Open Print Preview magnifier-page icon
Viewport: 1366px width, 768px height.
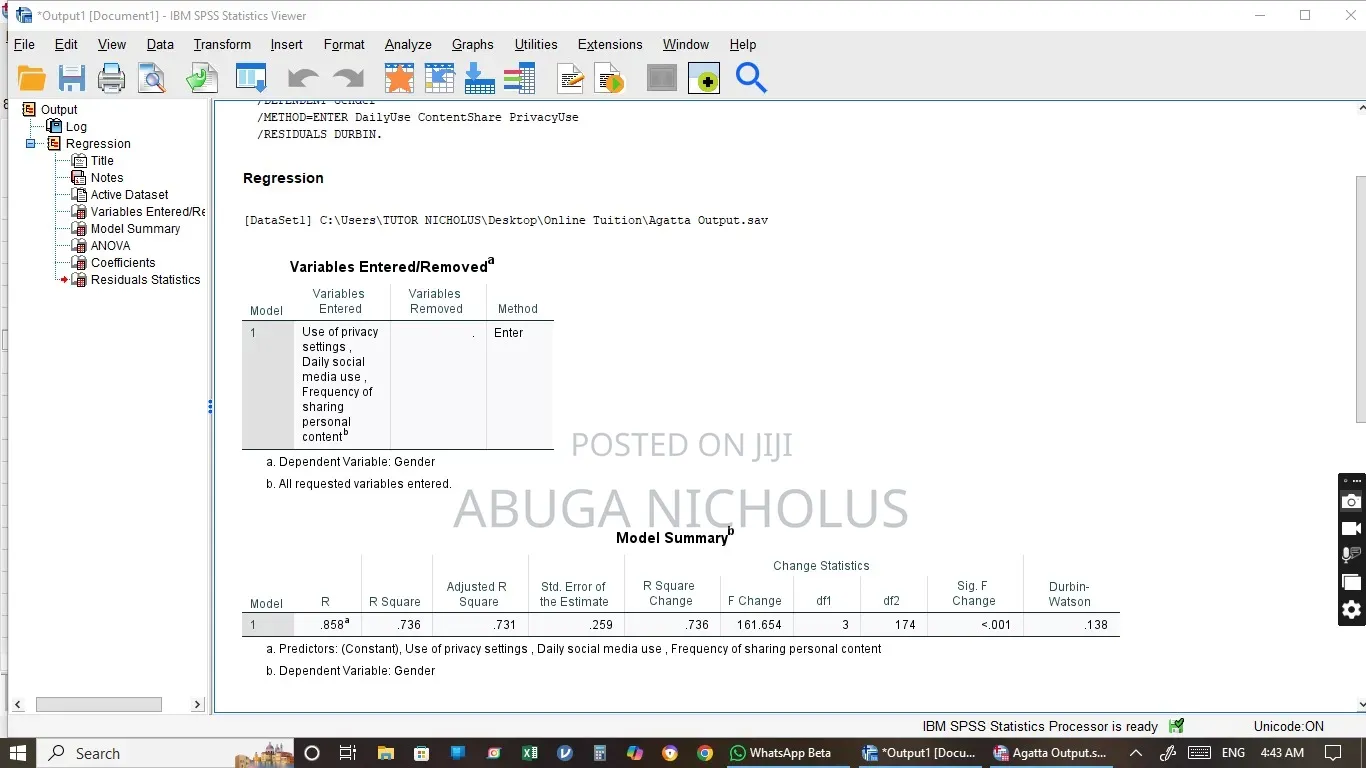coord(152,78)
